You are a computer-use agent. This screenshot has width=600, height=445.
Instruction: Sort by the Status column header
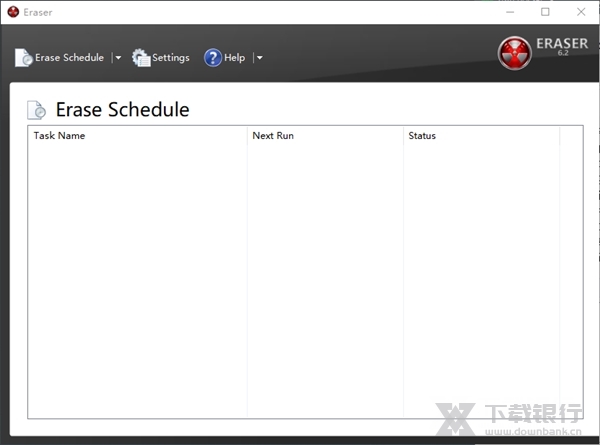[x=422, y=136]
